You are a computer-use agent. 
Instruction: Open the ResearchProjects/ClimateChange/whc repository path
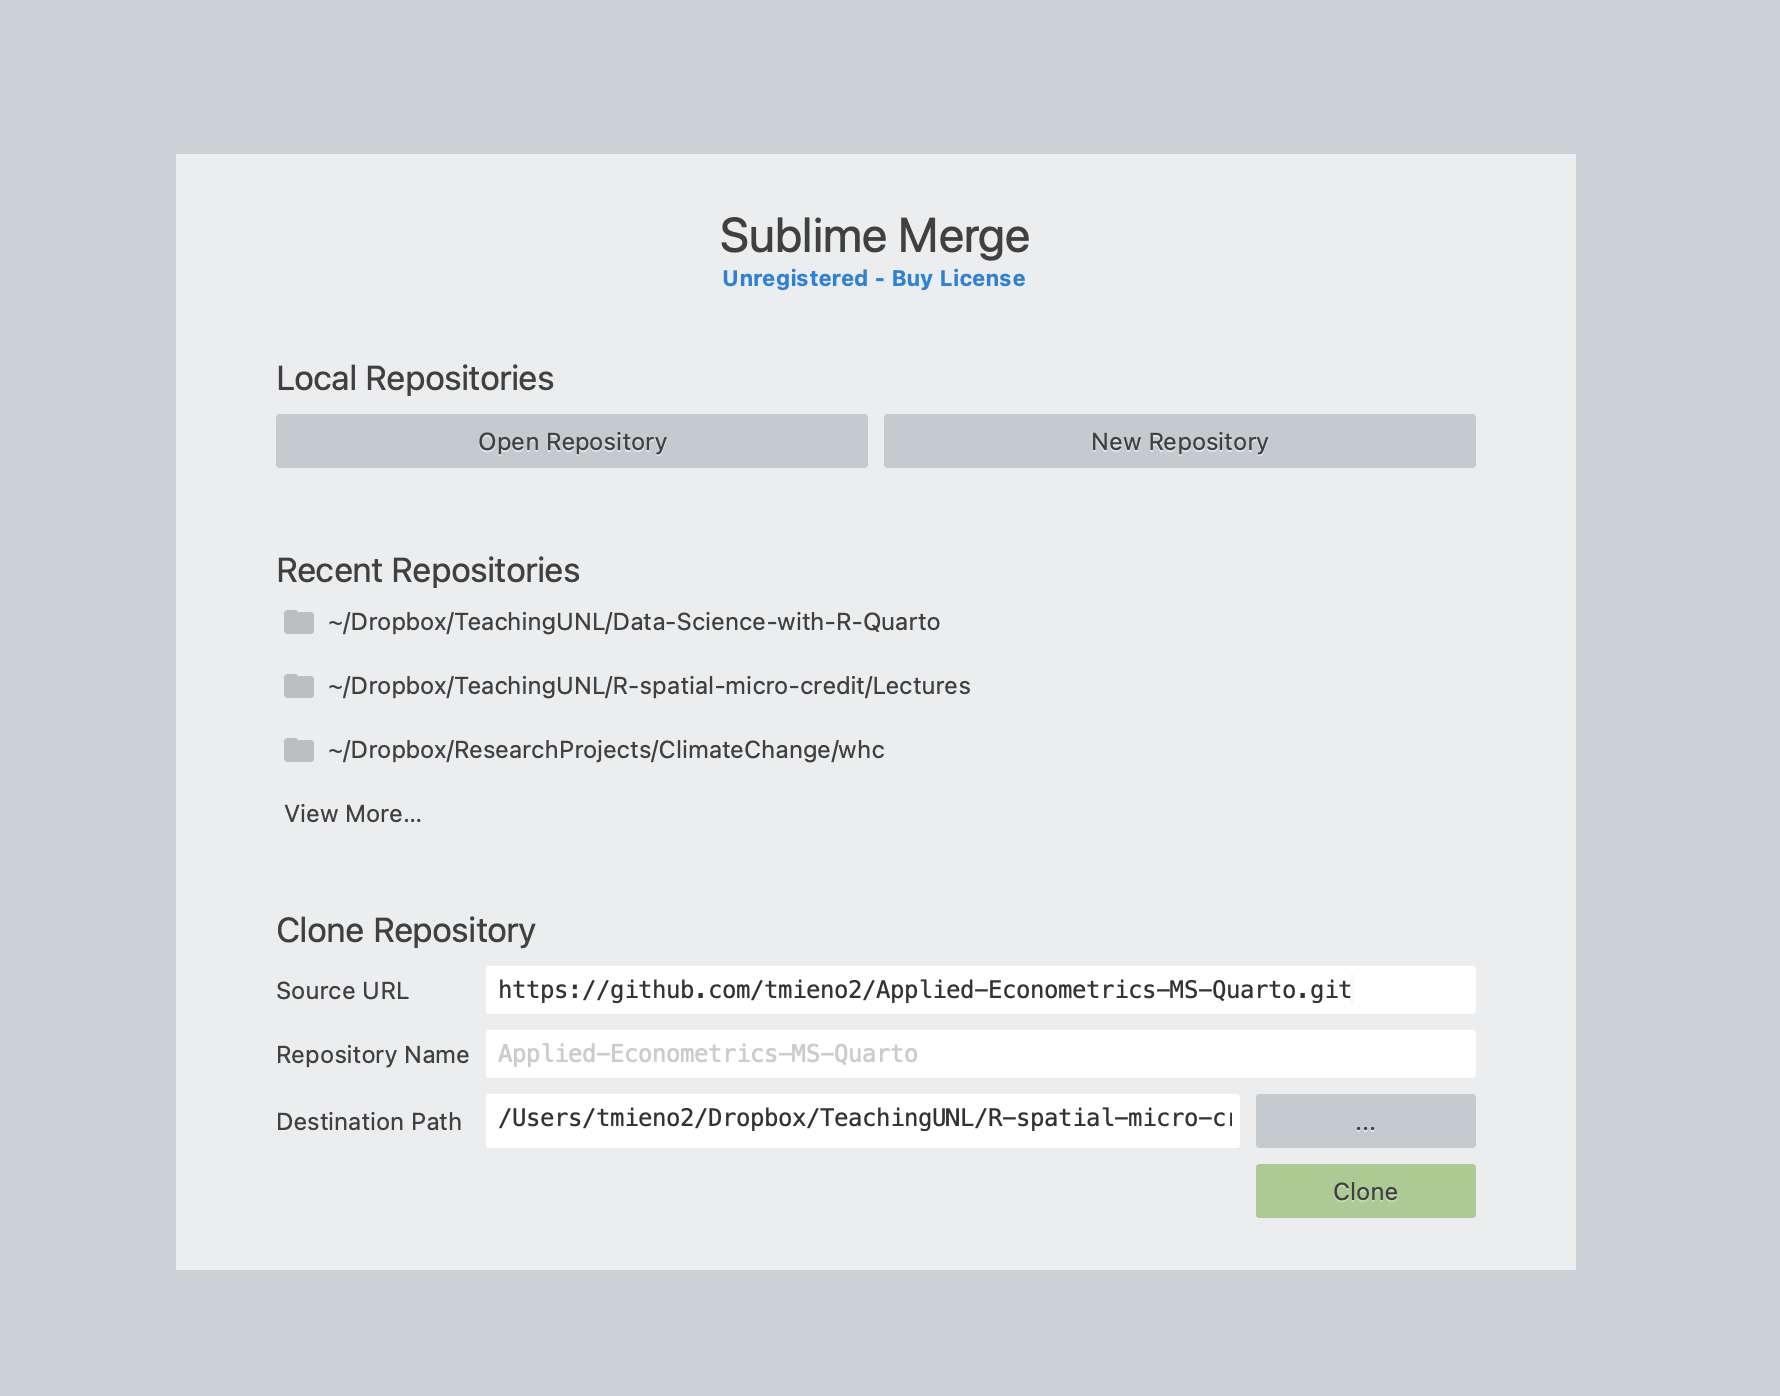(606, 750)
